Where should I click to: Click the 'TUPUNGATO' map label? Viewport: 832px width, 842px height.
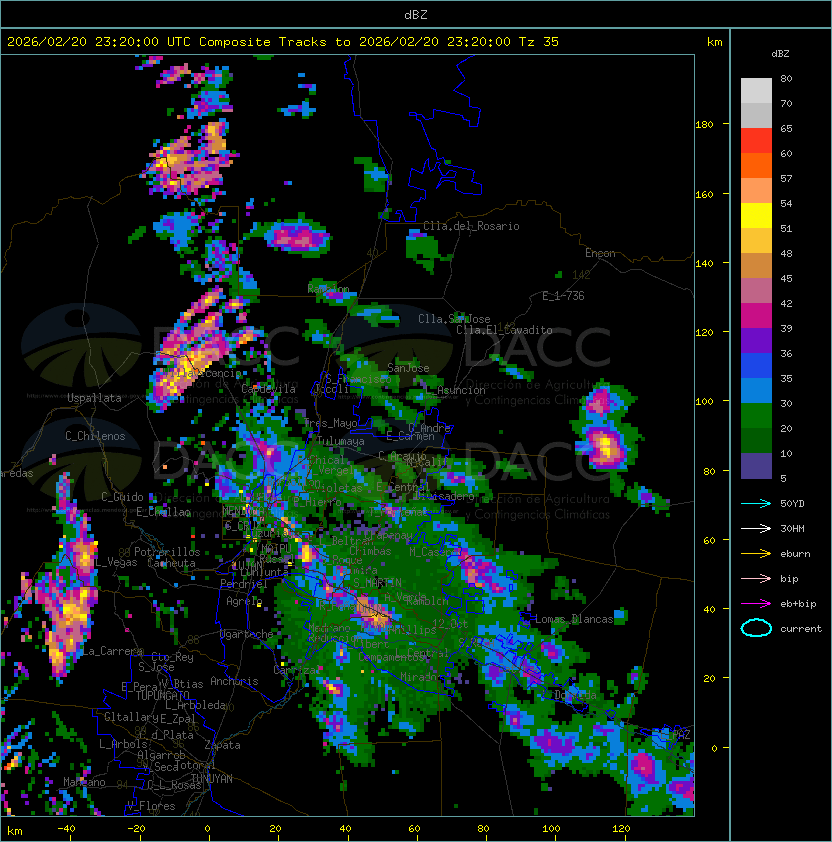tap(162, 696)
